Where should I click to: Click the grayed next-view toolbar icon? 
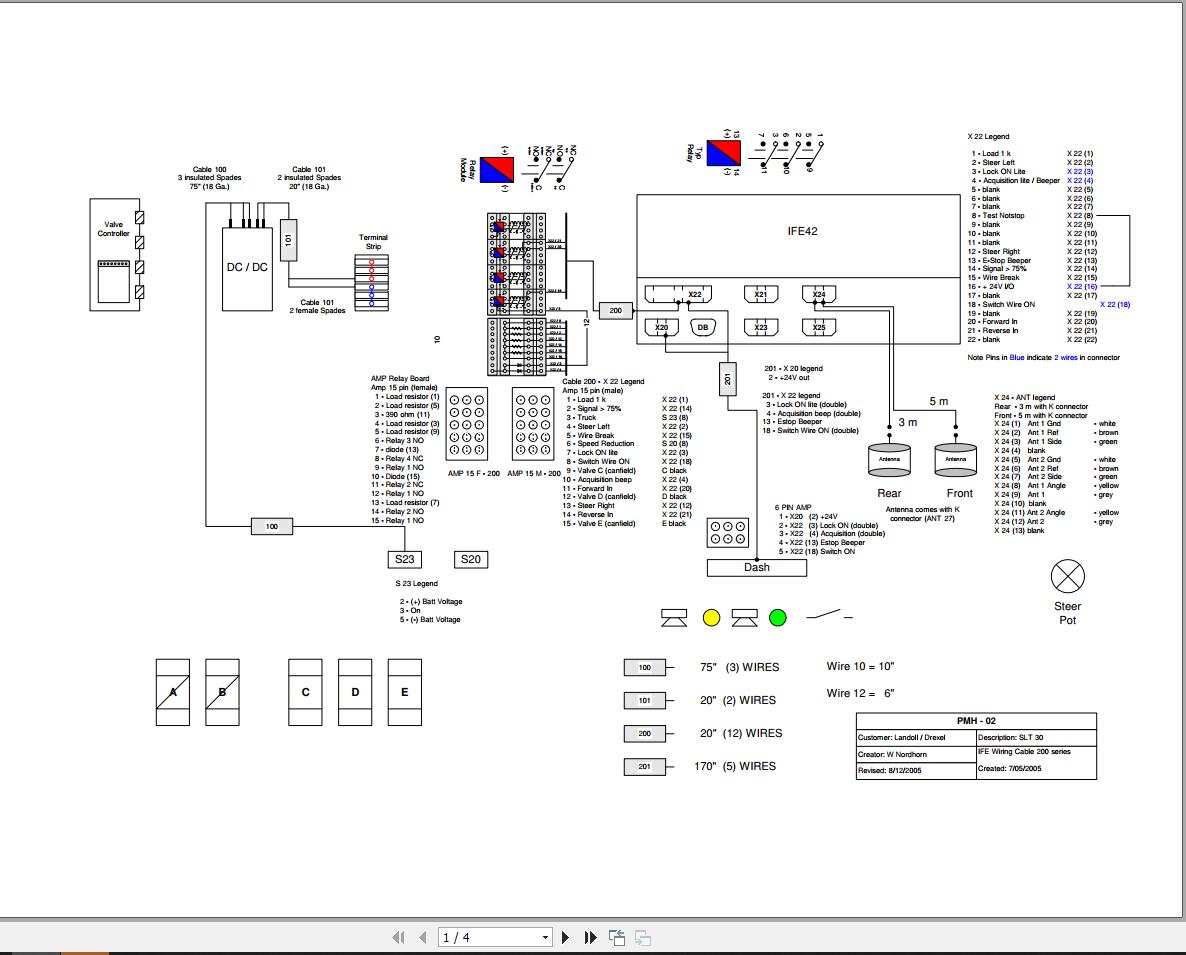pyautogui.click(x=641, y=937)
